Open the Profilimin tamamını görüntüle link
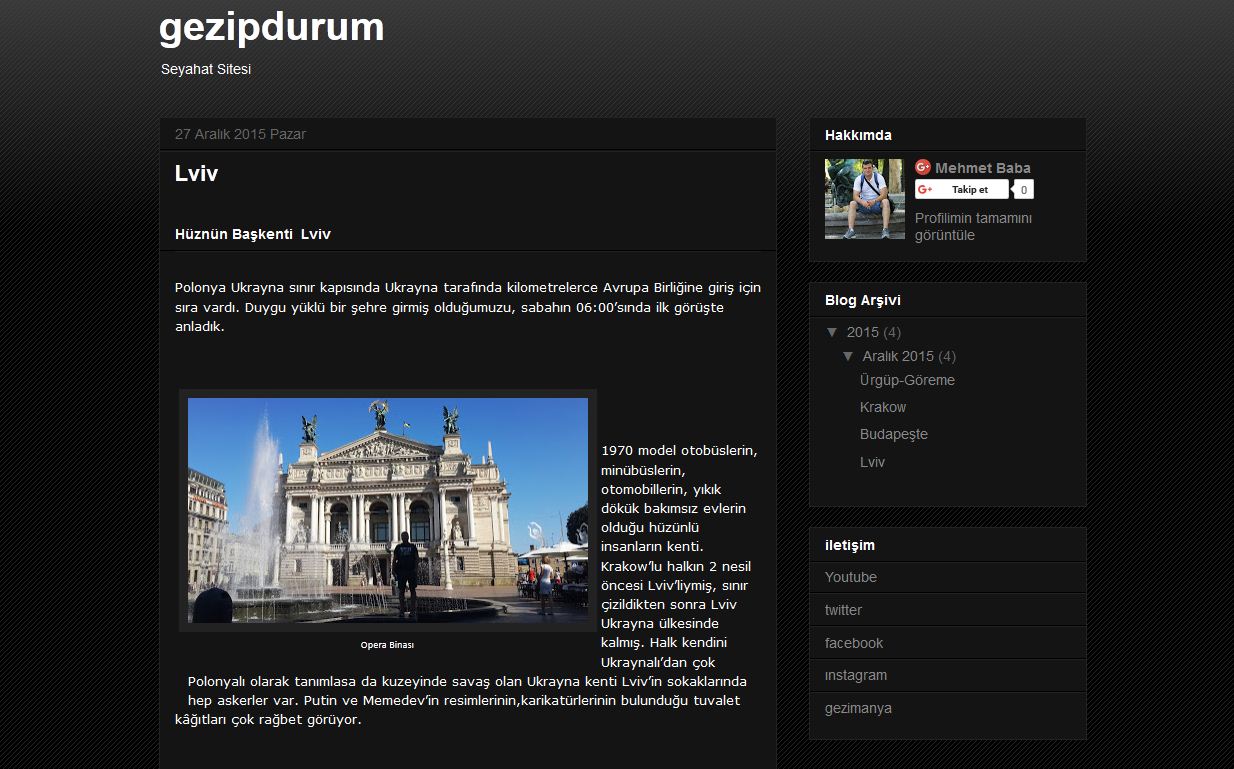 coord(973,226)
